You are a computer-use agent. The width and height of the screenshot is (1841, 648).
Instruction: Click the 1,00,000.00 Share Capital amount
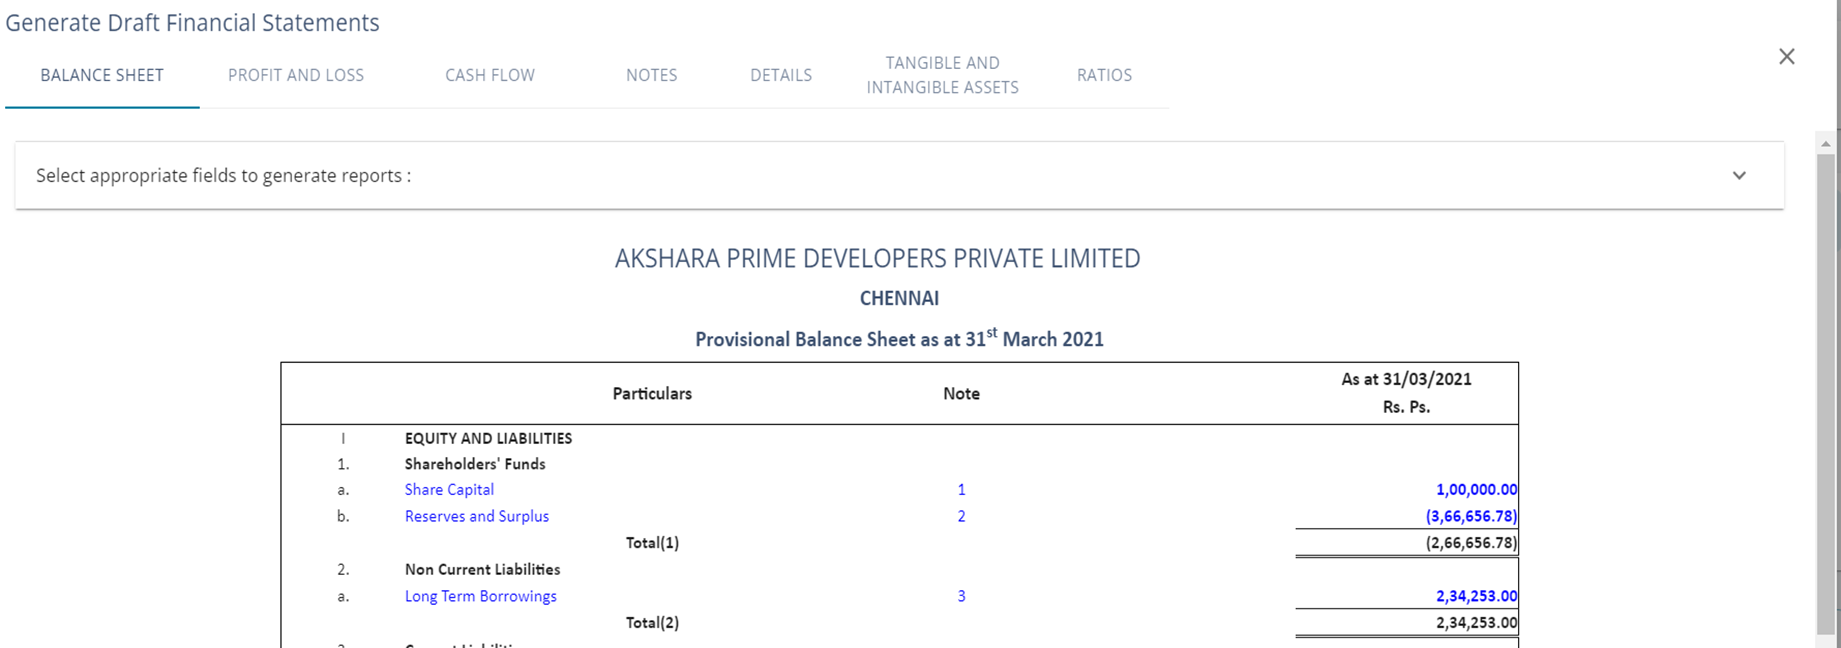coord(1476,490)
